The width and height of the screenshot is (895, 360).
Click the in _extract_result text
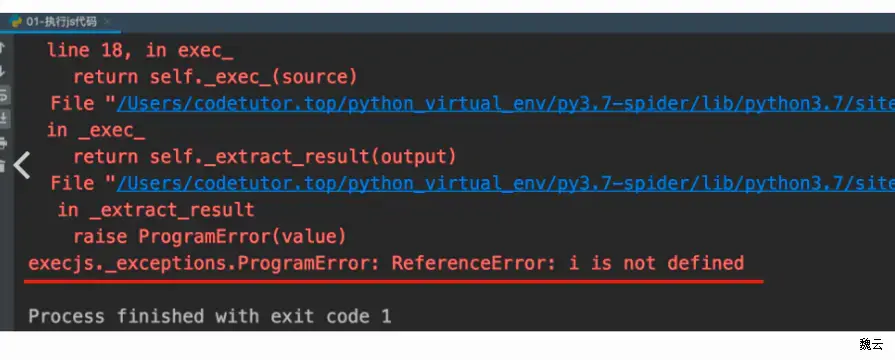(156, 210)
